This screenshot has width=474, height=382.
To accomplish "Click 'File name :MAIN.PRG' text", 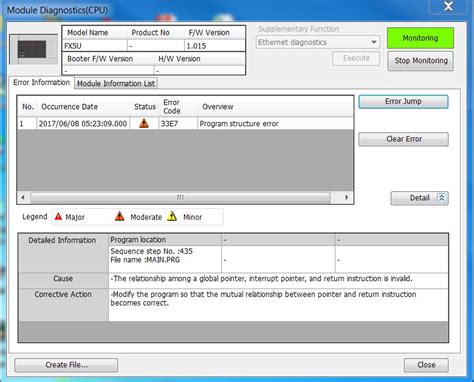I will [145, 260].
